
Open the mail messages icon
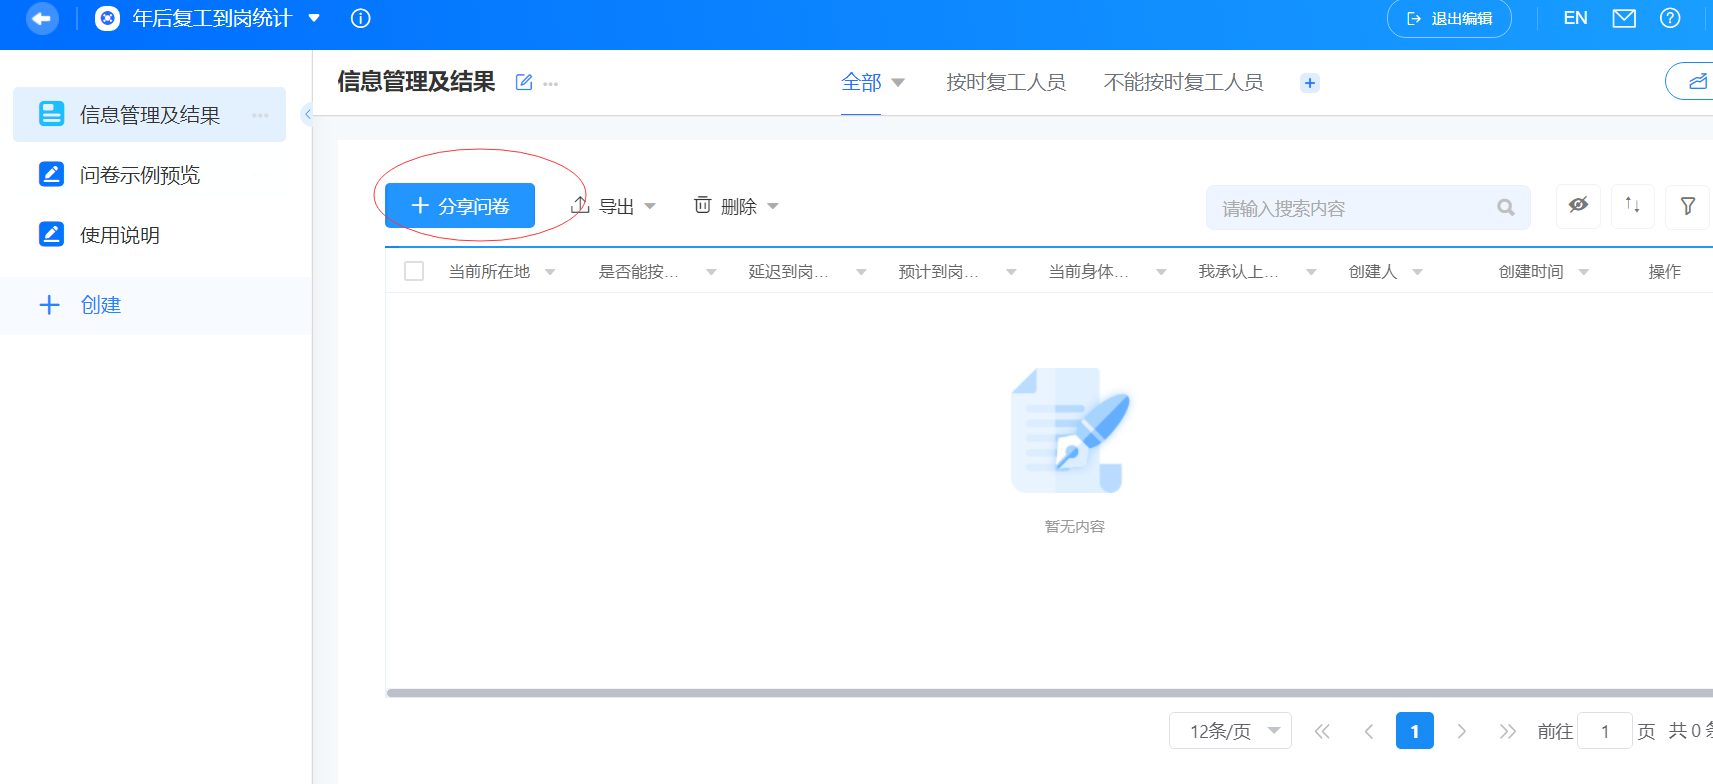coord(1624,18)
